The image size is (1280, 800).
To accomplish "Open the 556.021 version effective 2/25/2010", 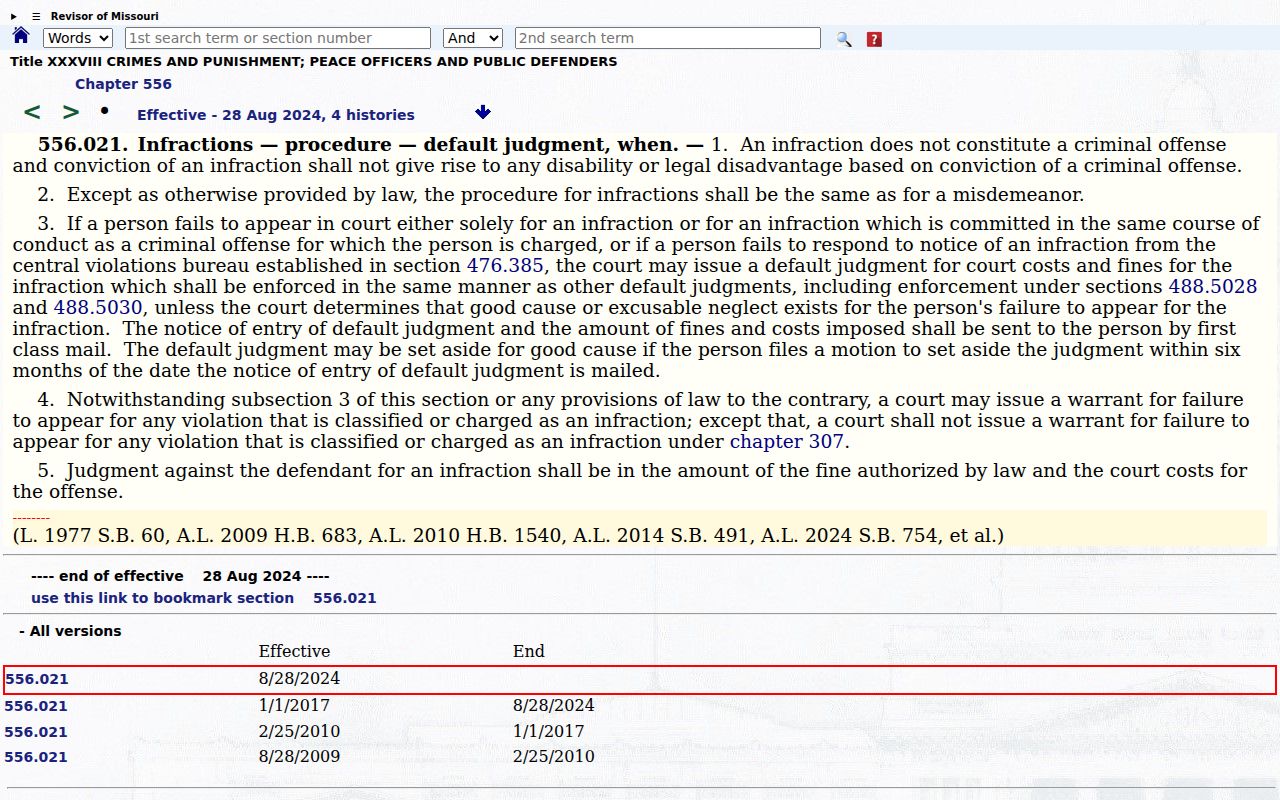I will (x=36, y=732).
